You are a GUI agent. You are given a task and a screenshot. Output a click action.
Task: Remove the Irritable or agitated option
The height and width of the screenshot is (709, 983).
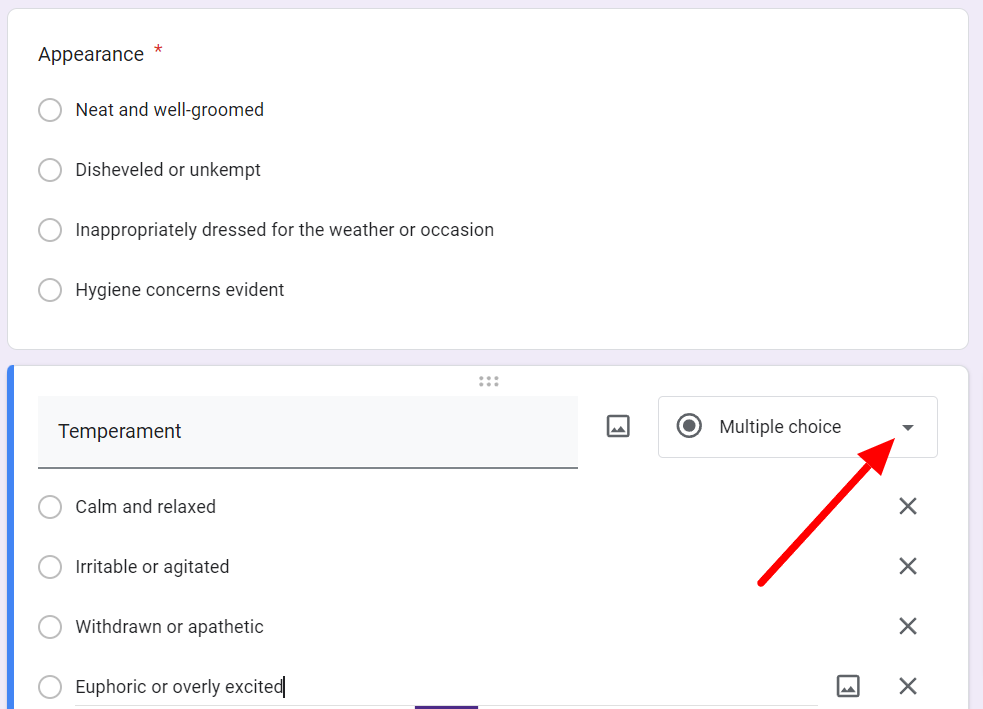pyautogui.click(x=908, y=566)
